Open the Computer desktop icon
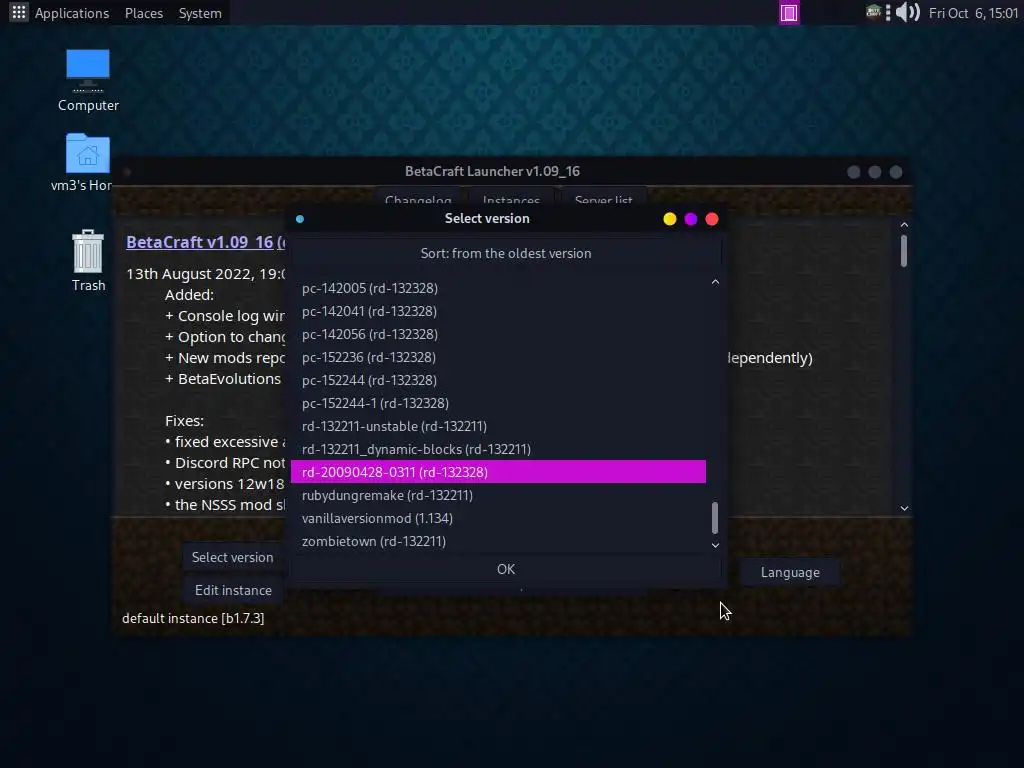Screen dimensions: 1024x768 pyautogui.click(x=88, y=80)
